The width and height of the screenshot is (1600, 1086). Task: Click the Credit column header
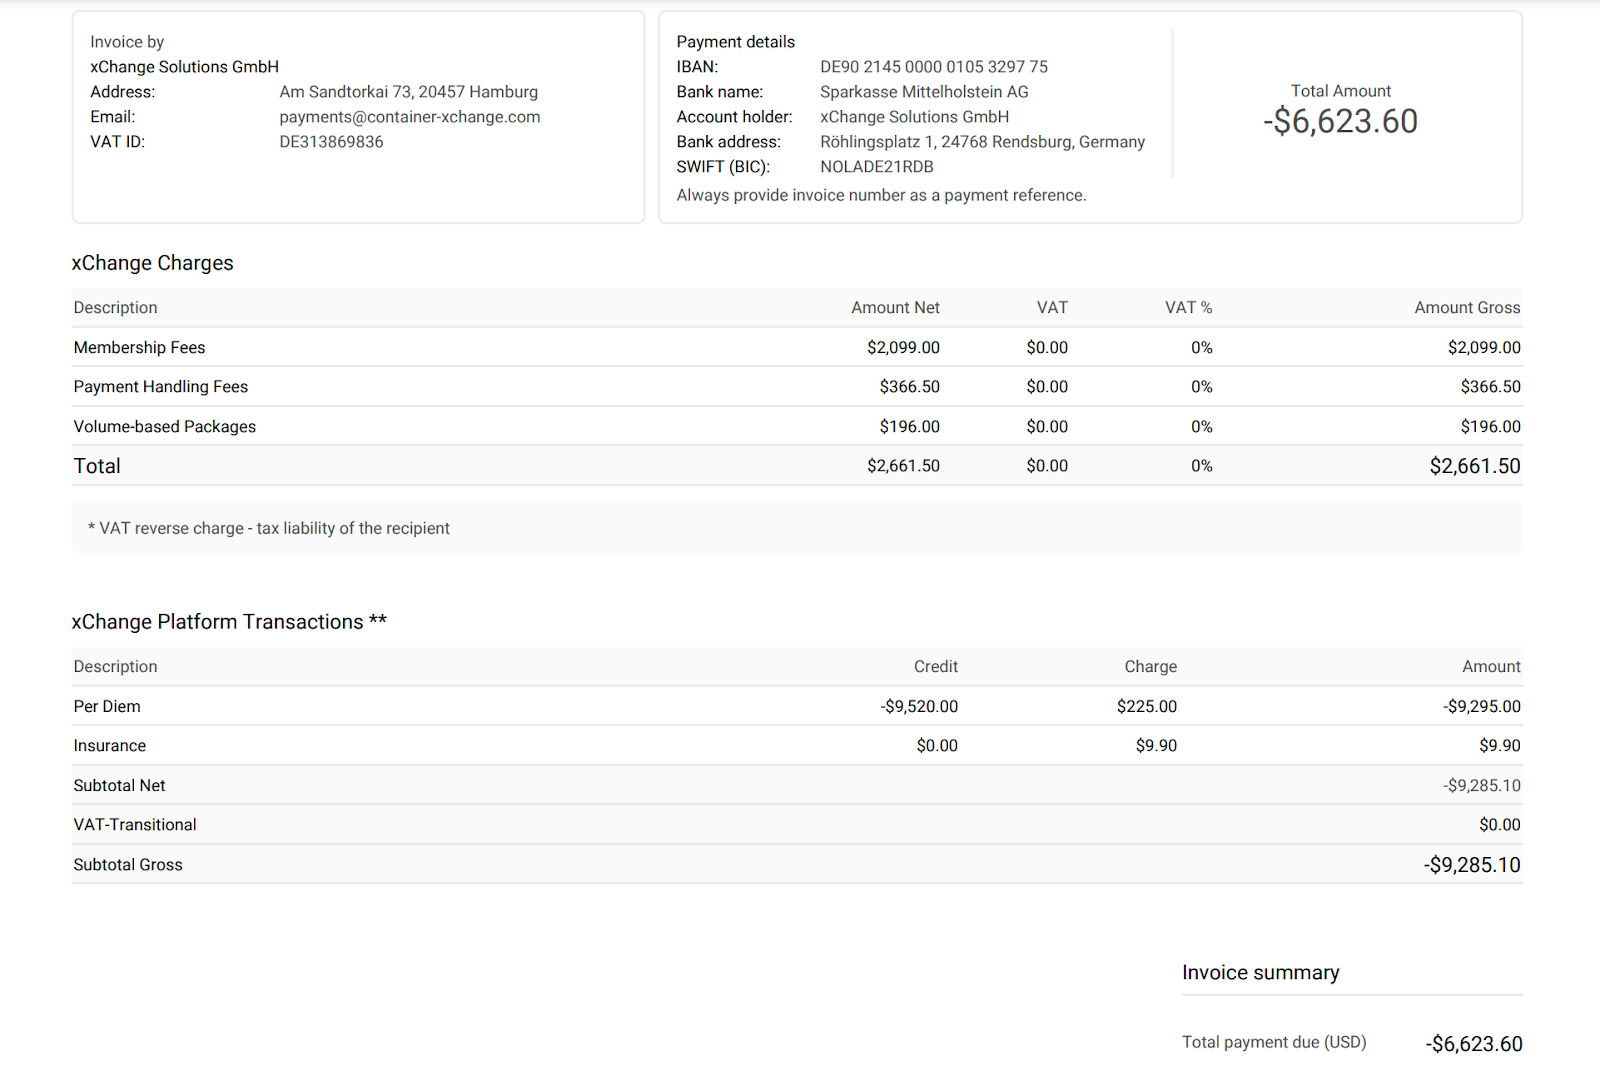(936, 667)
